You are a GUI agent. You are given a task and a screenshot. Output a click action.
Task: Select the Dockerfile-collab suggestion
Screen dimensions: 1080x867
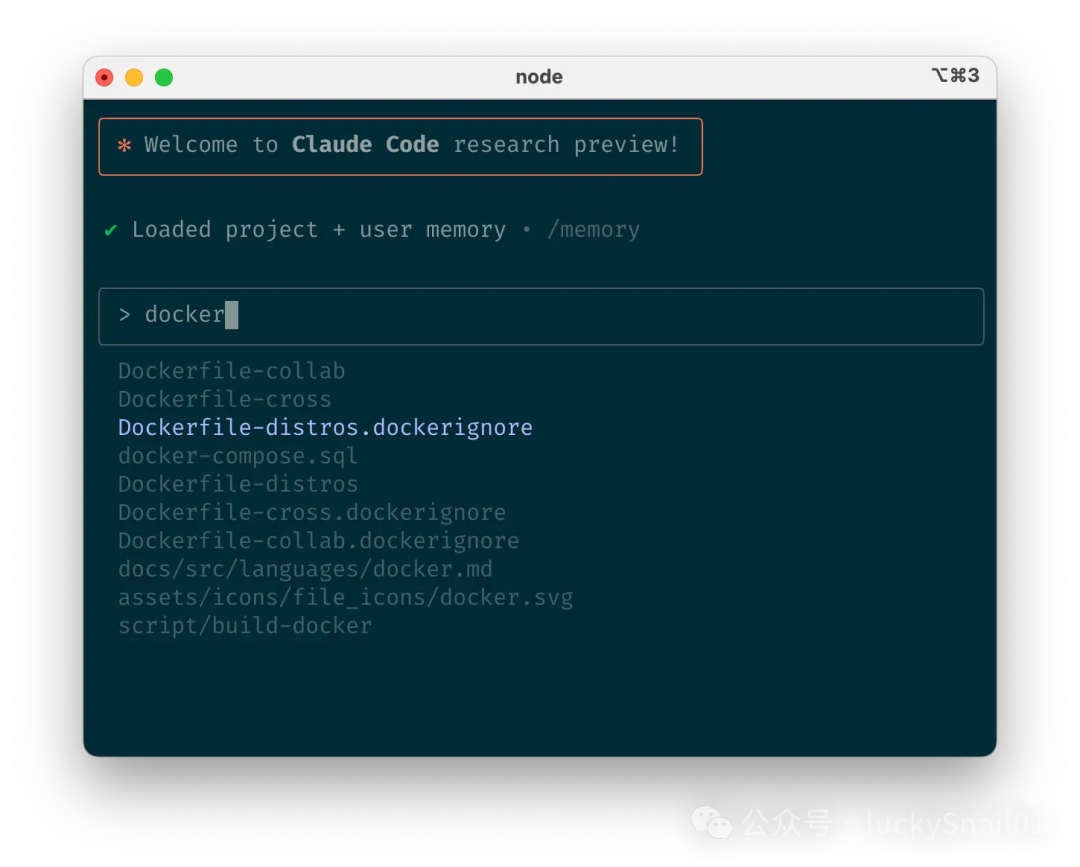pos(231,371)
